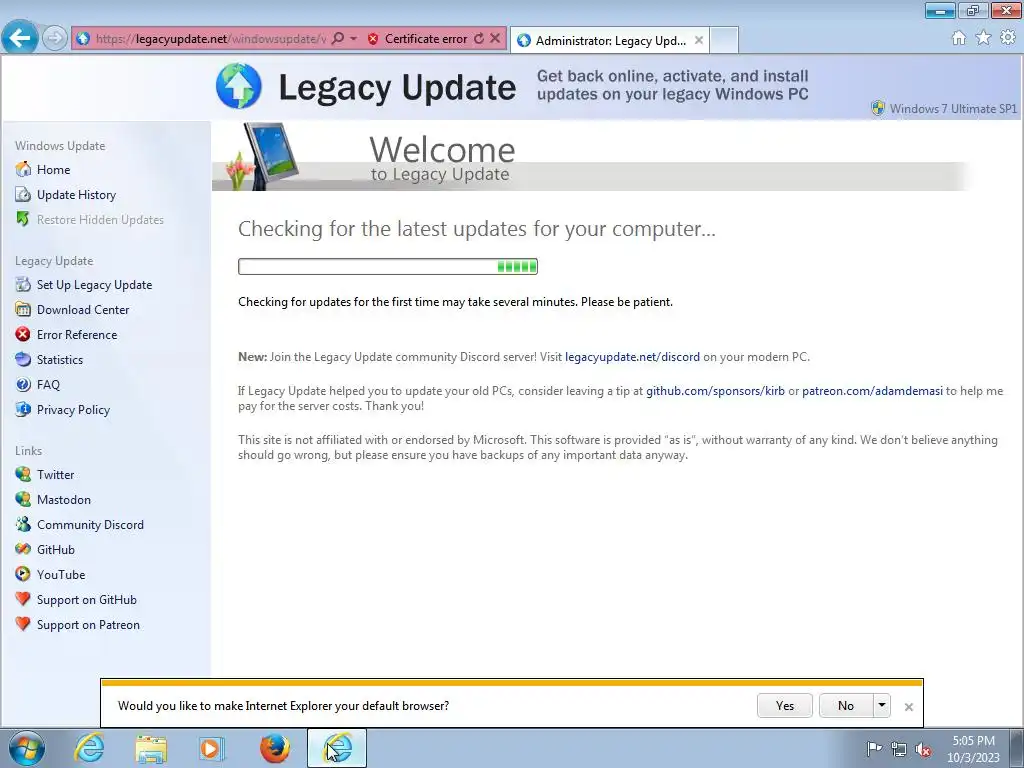The width and height of the screenshot is (1024, 768).
Task: Click the Action Center flag tray icon
Action: point(873,748)
